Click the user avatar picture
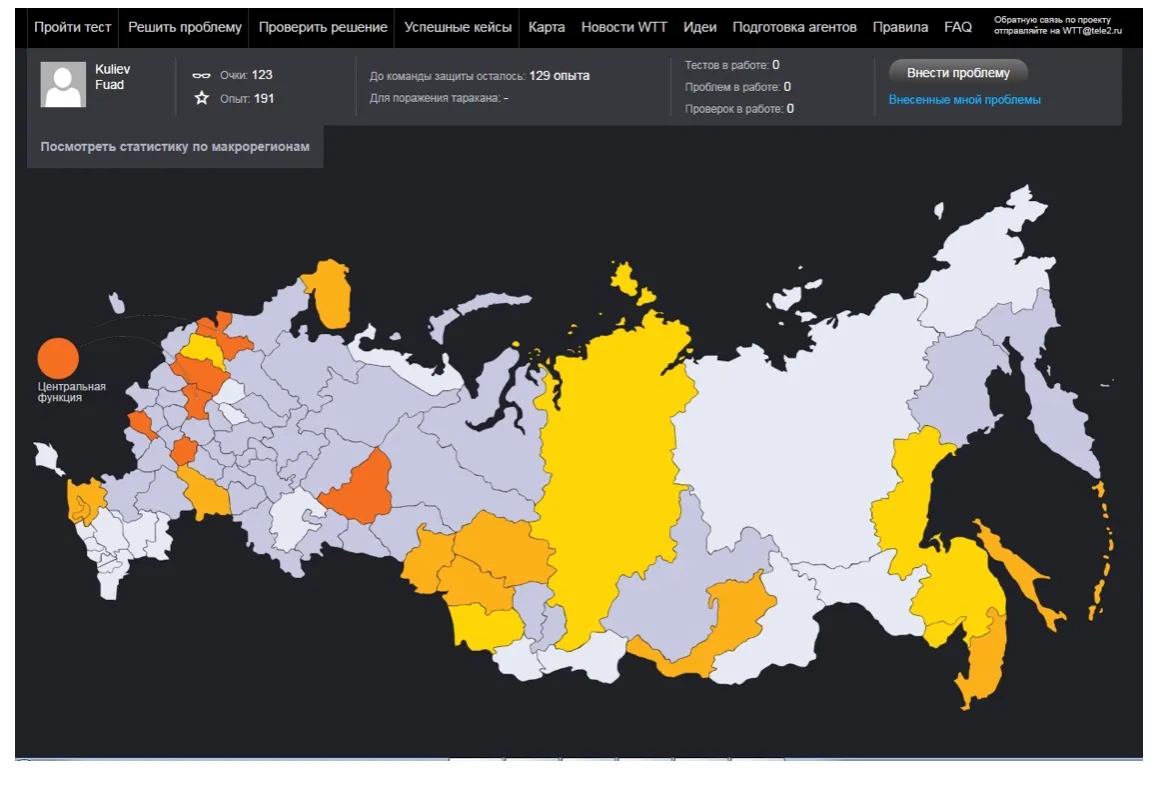 tap(63, 84)
